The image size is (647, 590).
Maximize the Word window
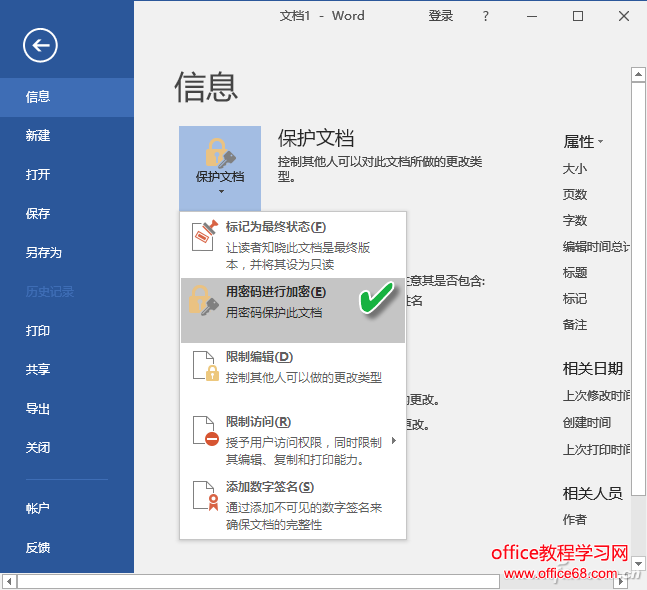click(x=578, y=16)
